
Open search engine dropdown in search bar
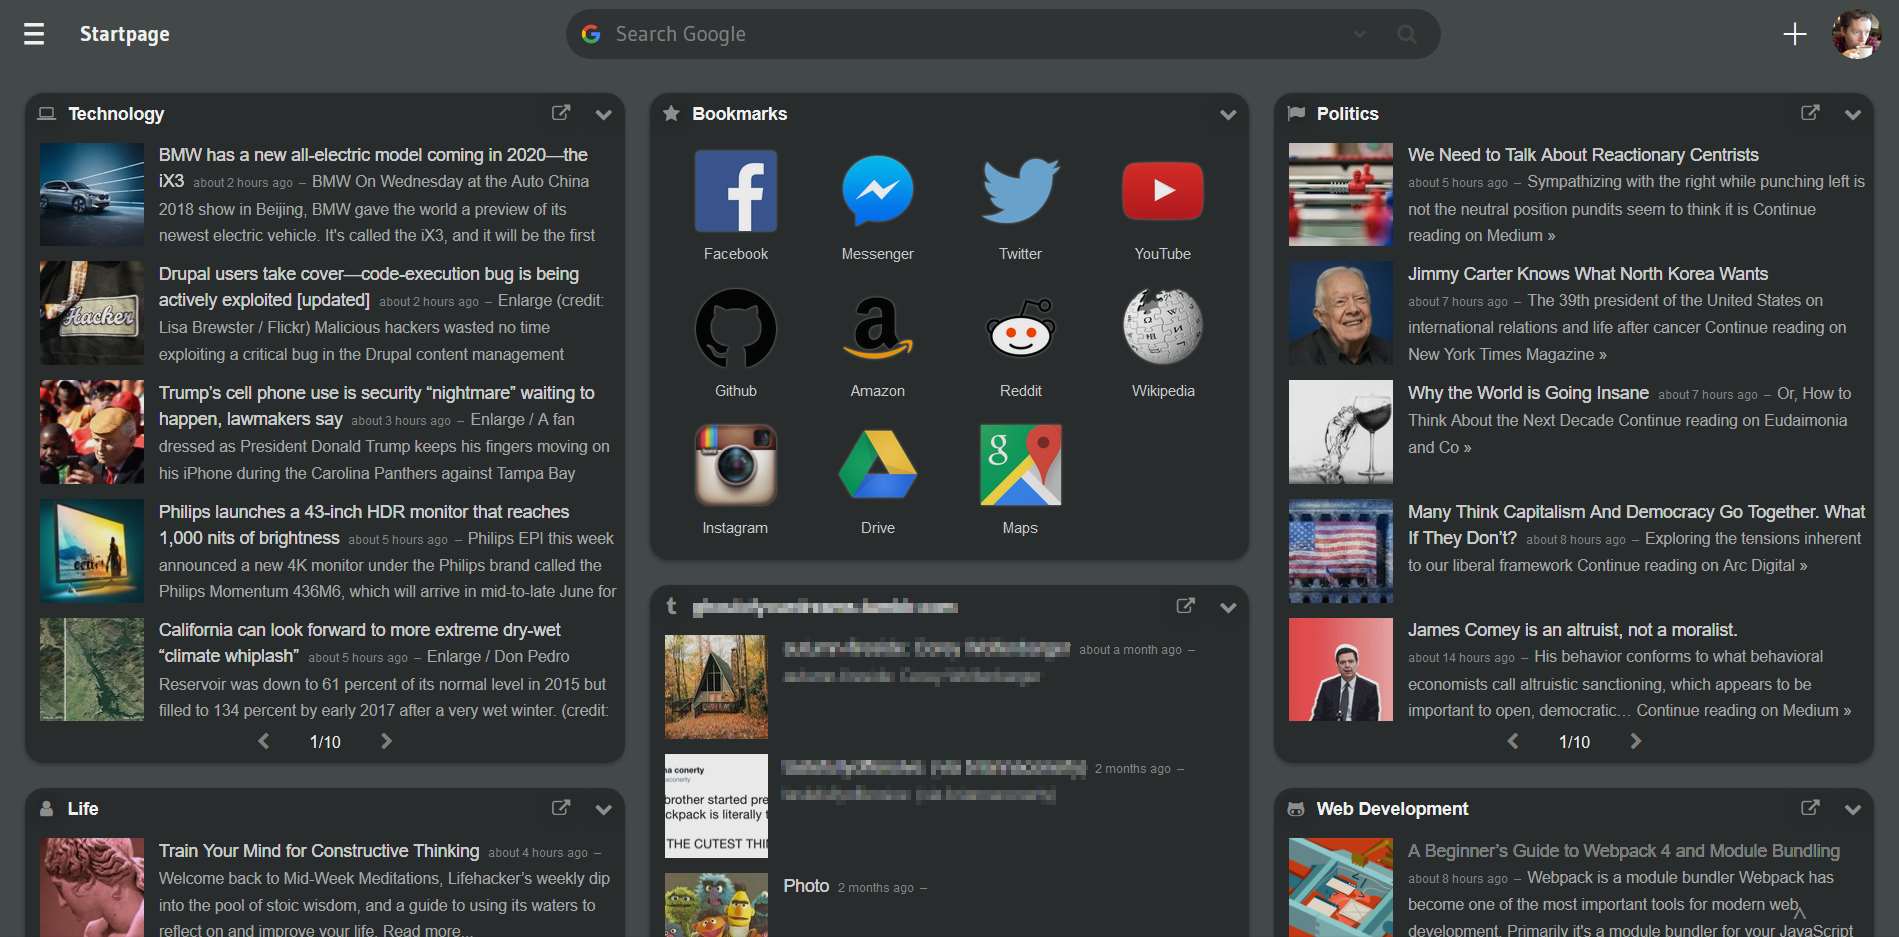[x=1360, y=34]
